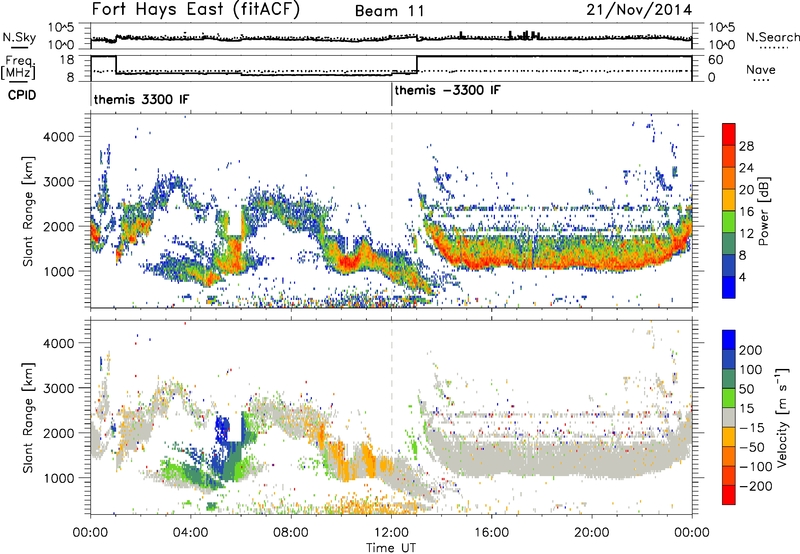The height and width of the screenshot is (554, 800).
Task: Click the 'CPID' row label
Action: [x=22, y=95]
